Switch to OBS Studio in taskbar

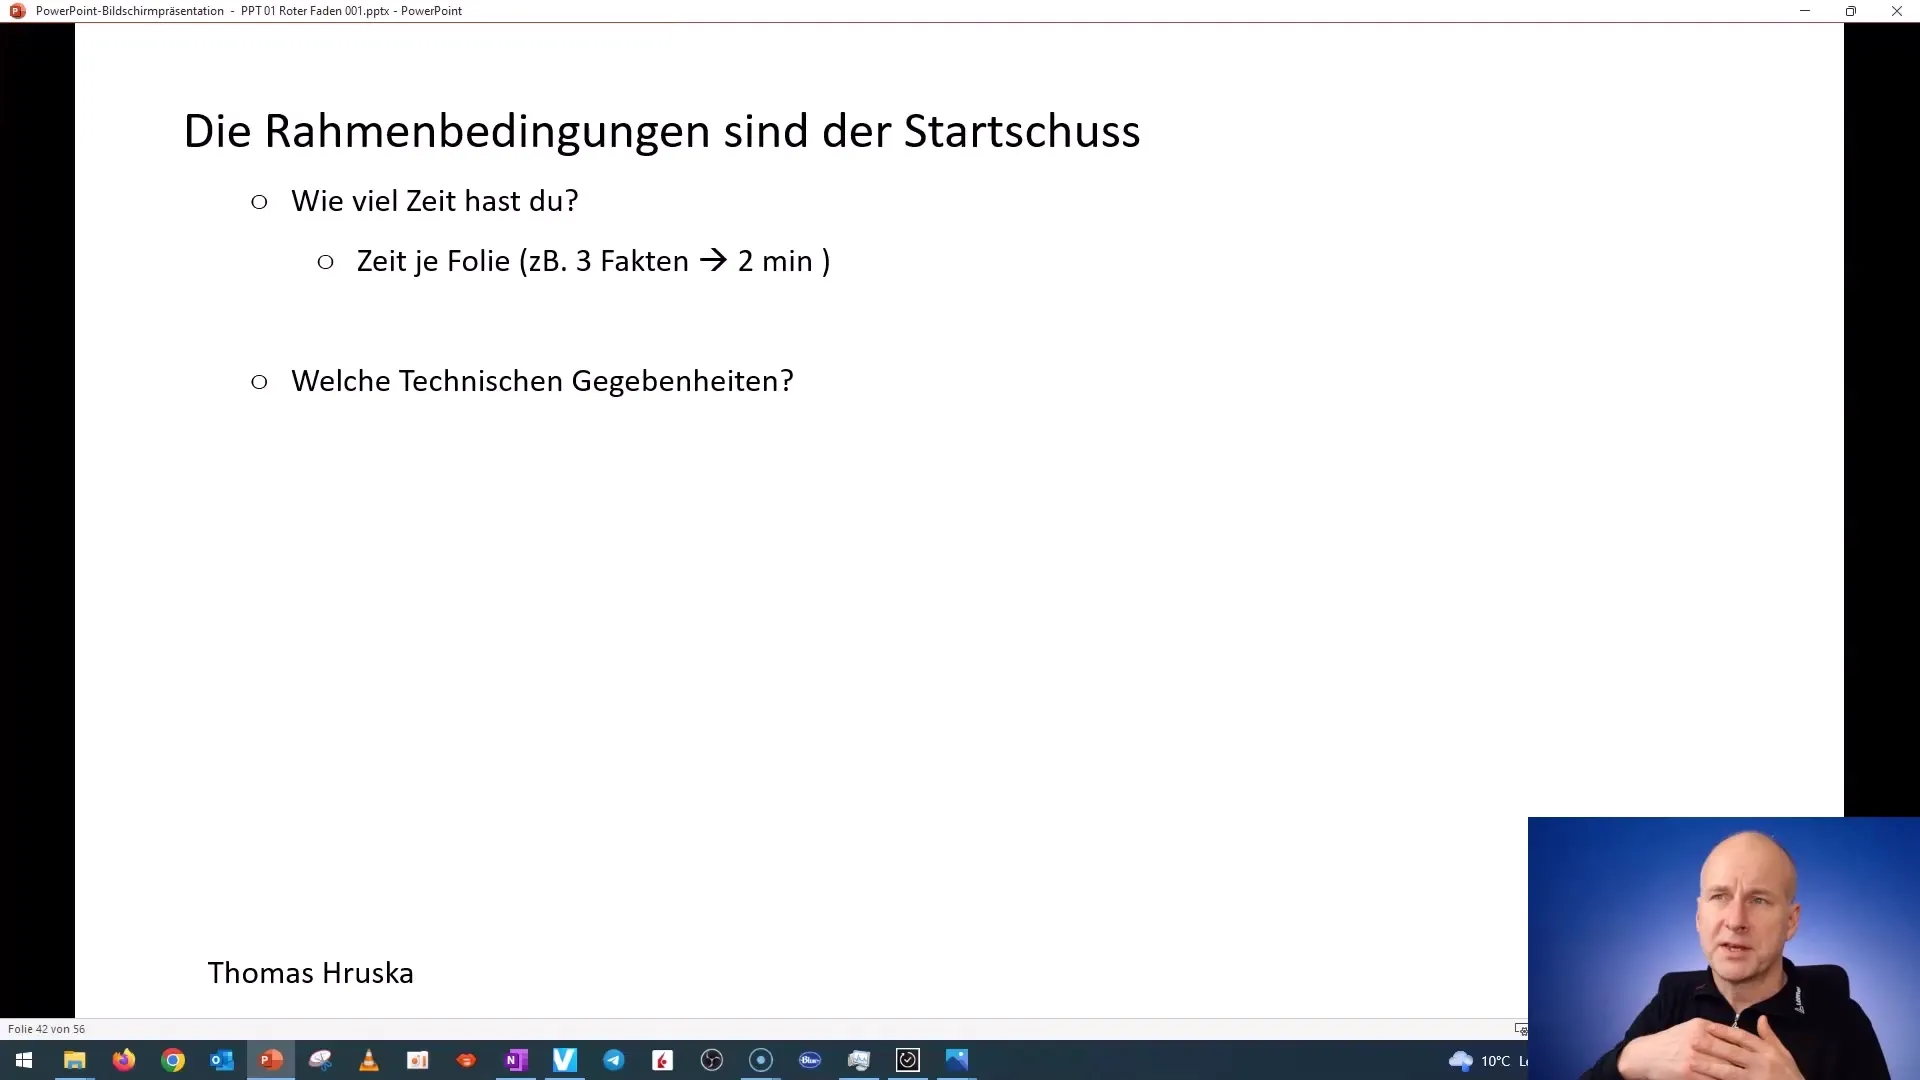point(711,1060)
